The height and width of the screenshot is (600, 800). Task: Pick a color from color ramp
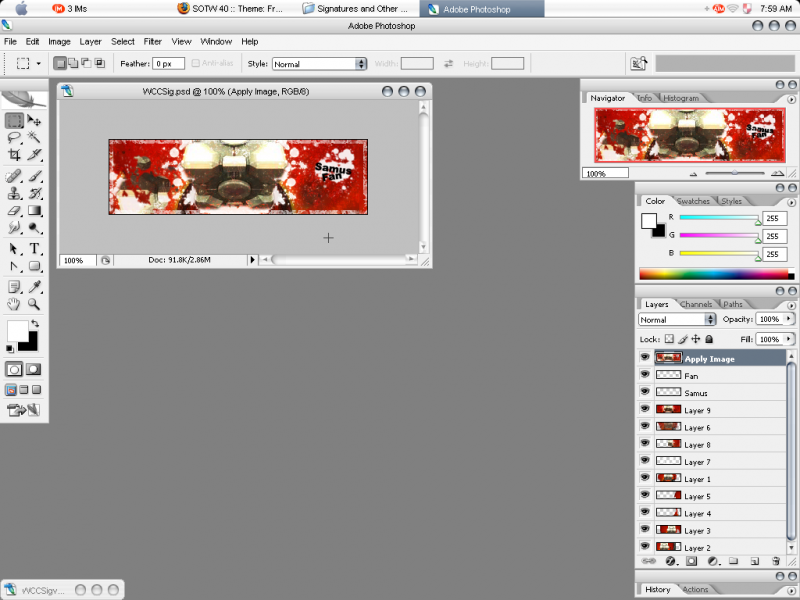[714, 274]
